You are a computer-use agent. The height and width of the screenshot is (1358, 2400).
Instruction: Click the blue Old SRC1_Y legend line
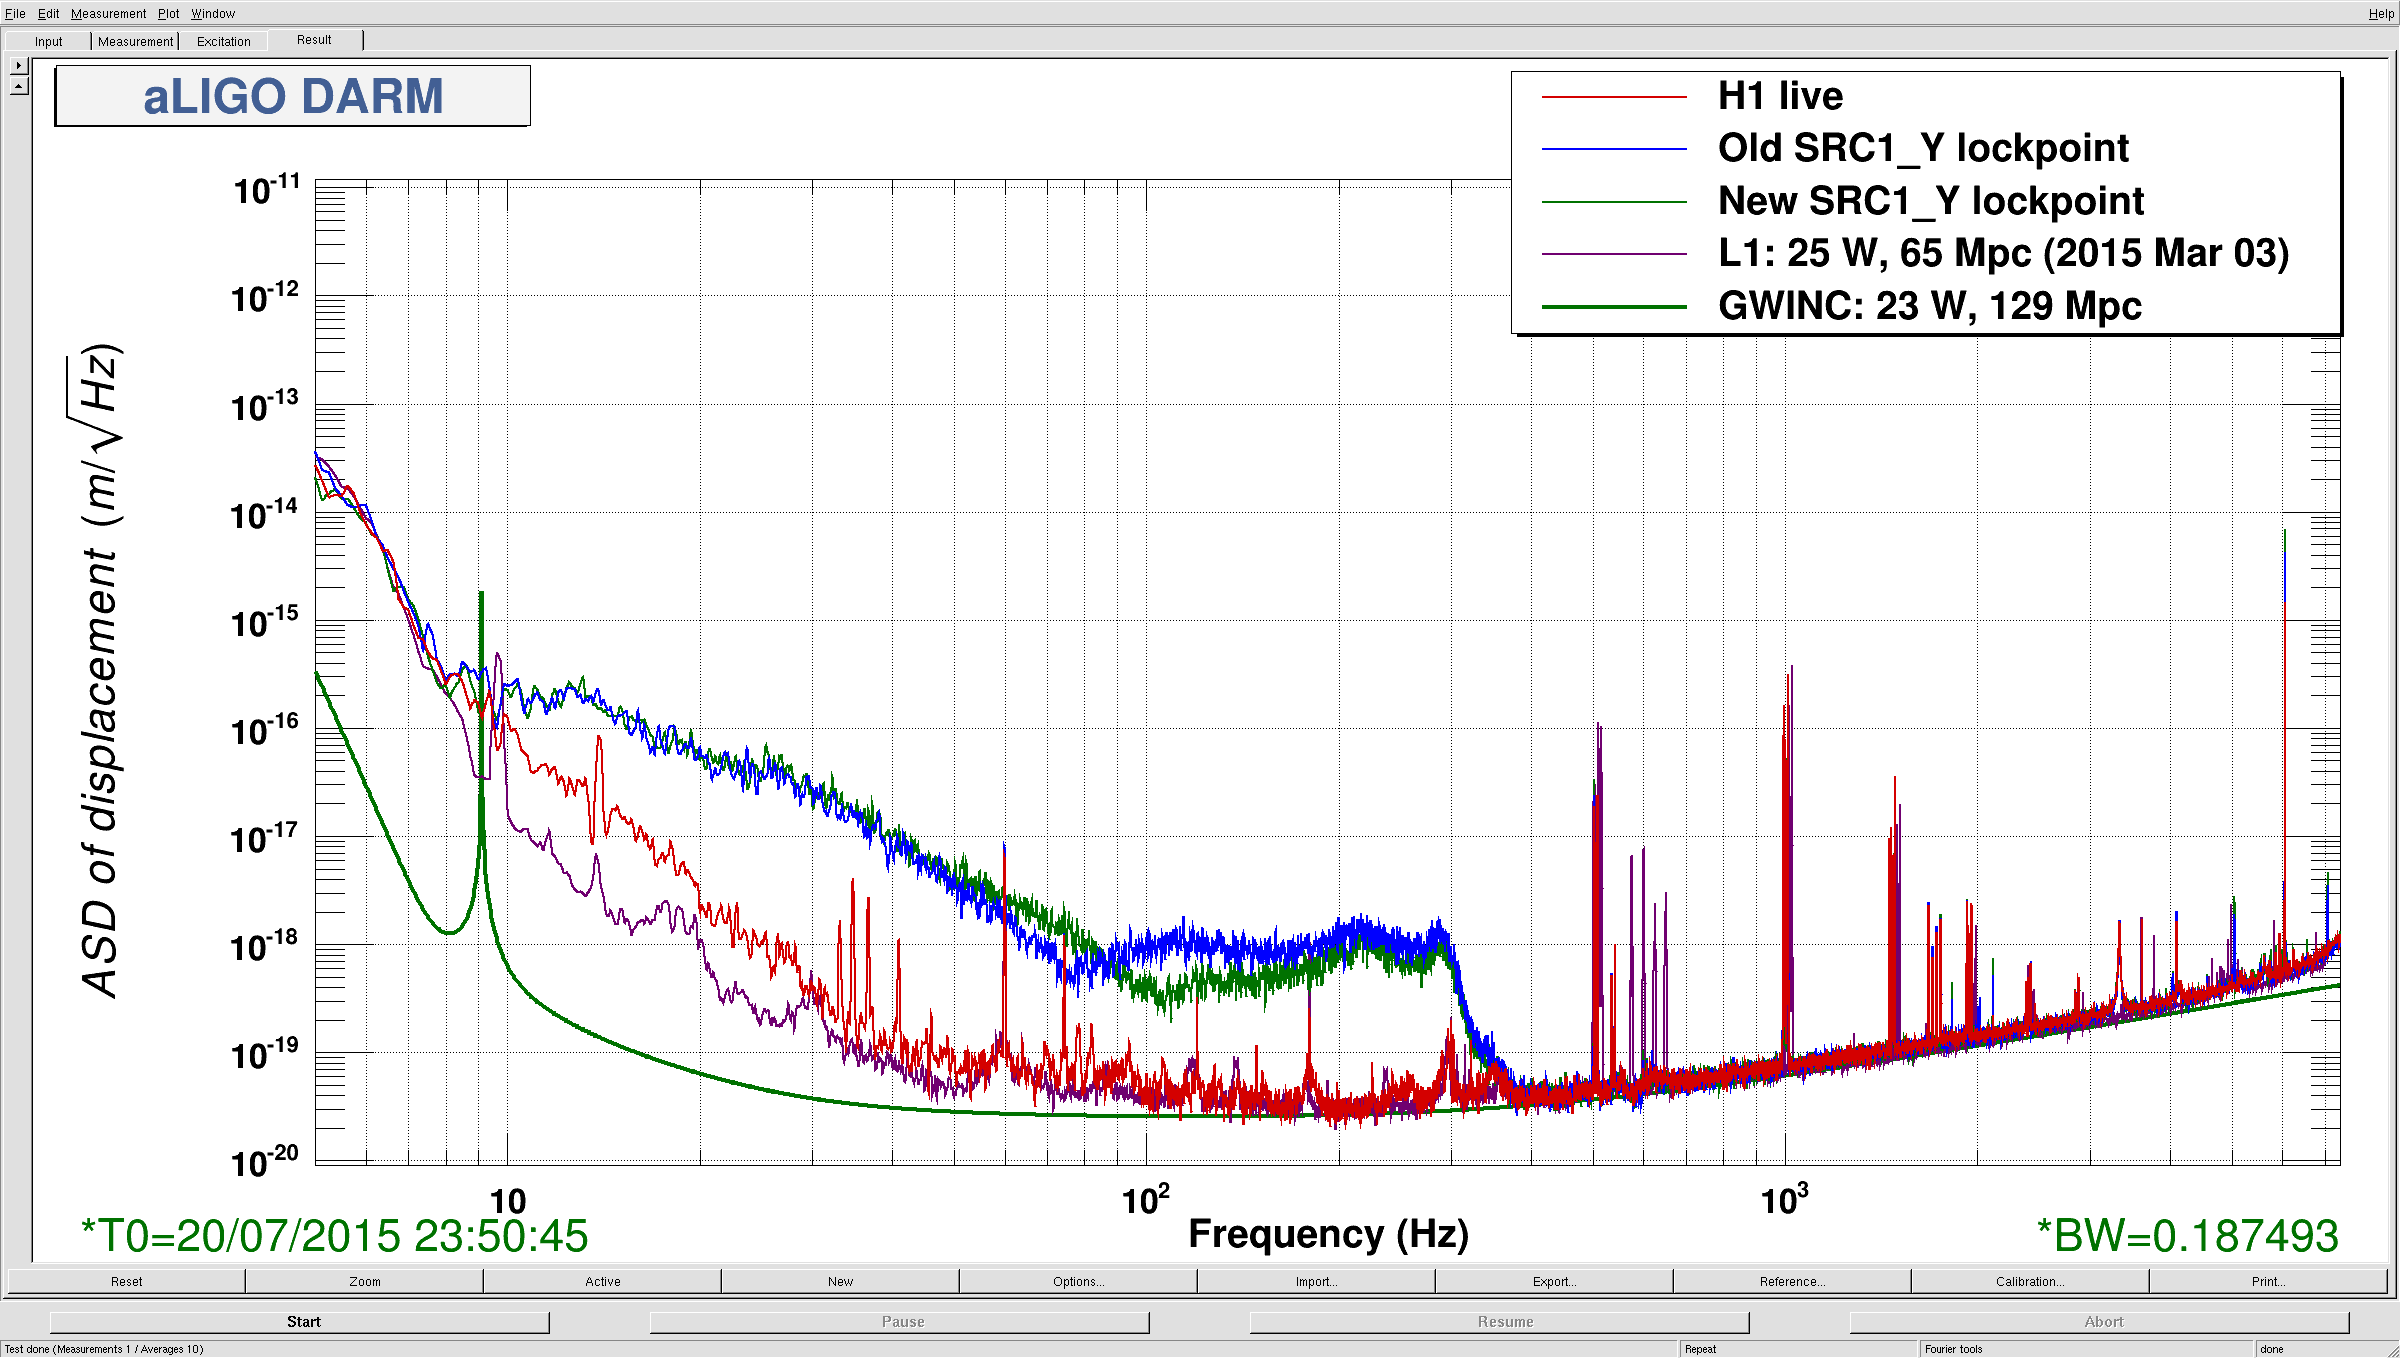click(1614, 149)
